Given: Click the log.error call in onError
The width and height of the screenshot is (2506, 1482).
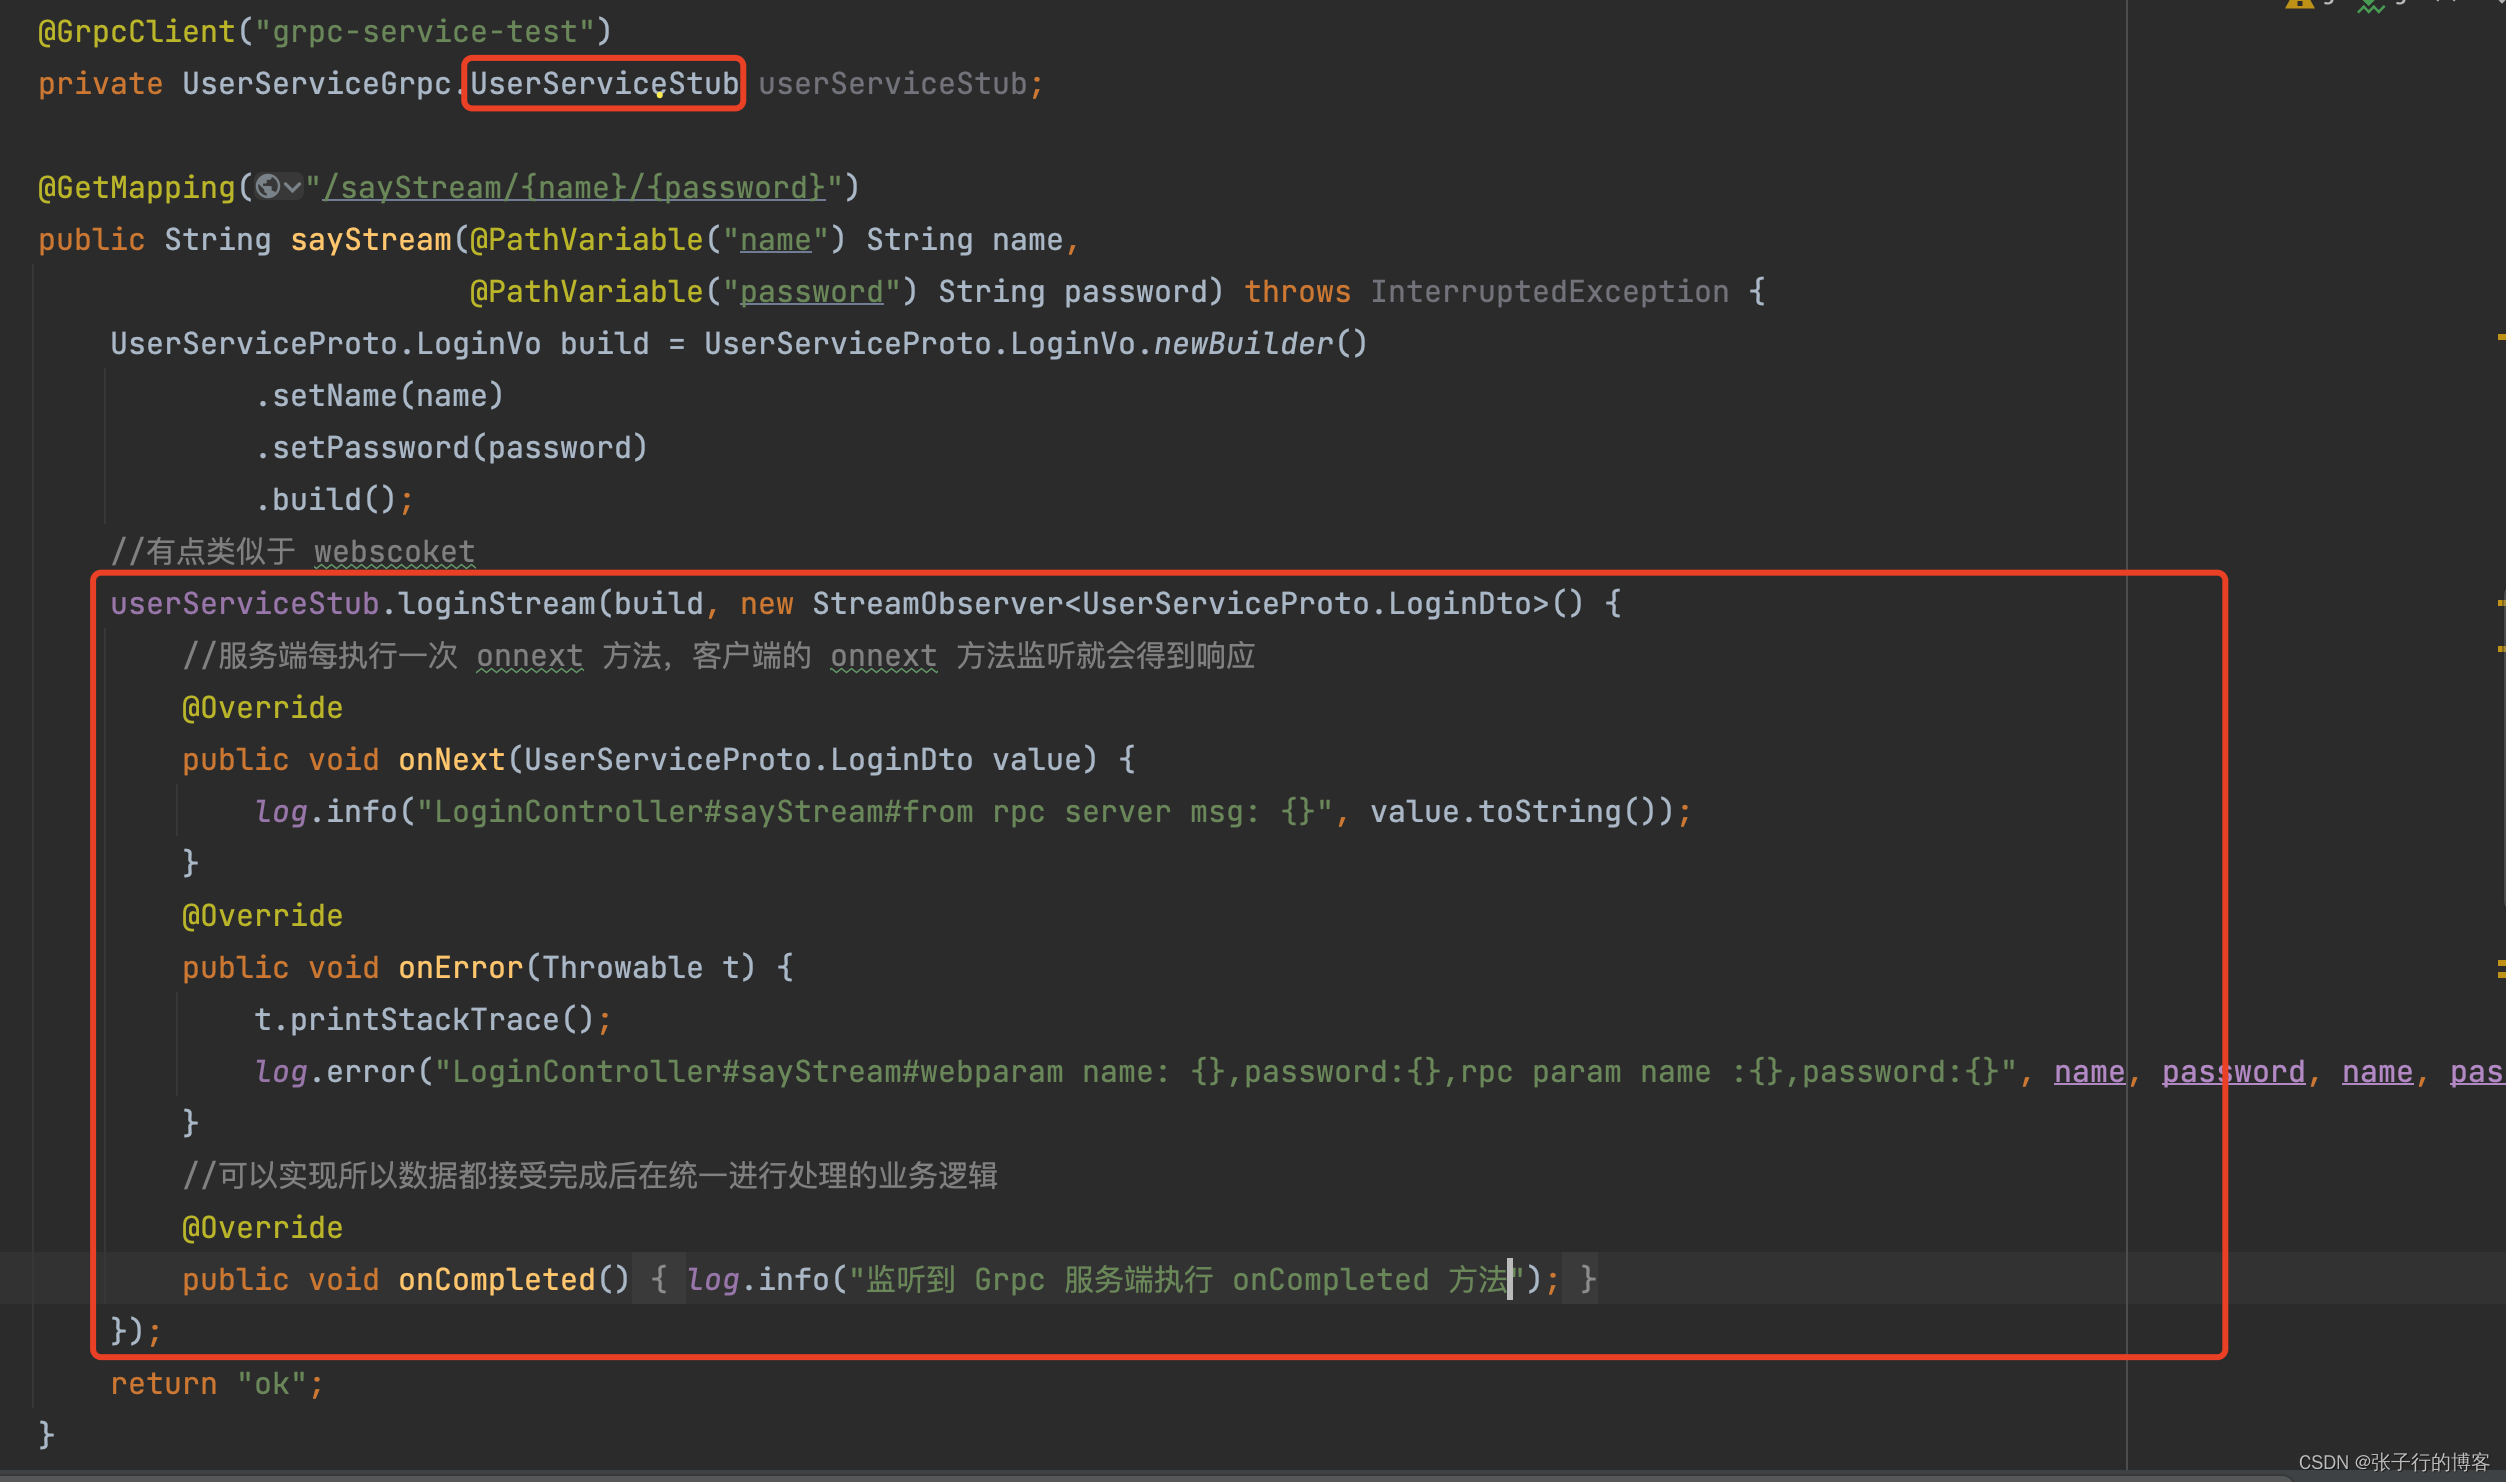Looking at the screenshot, I should pos(335,1072).
